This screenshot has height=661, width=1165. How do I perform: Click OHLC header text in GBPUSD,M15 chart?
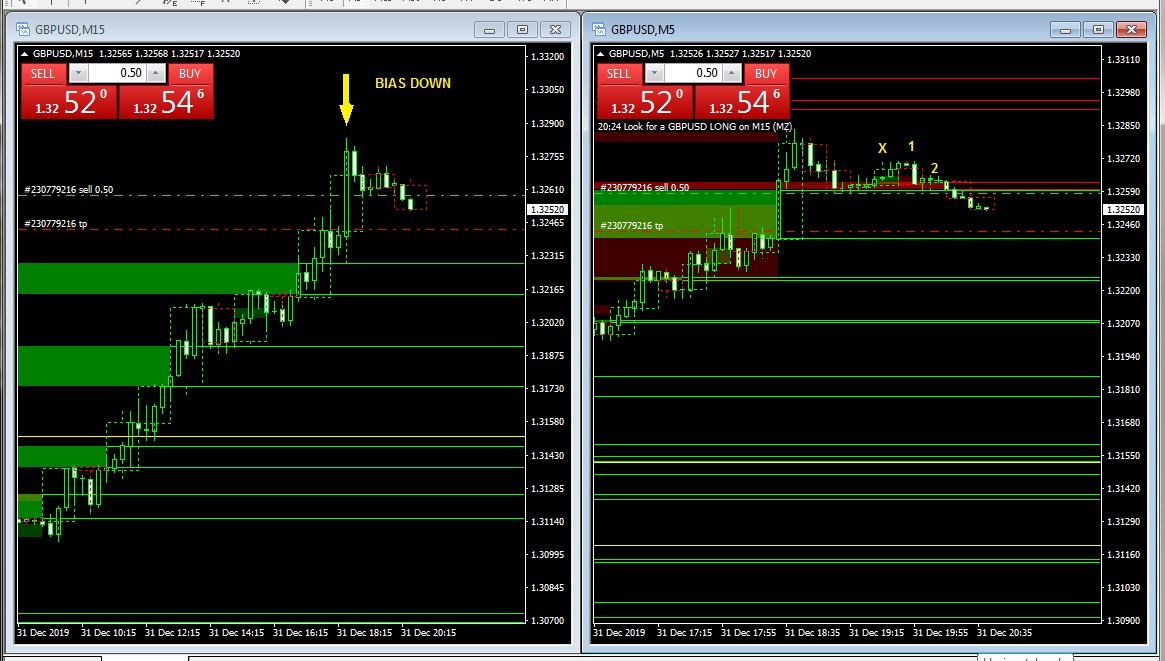pyautogui.click(x=137, y=53)
